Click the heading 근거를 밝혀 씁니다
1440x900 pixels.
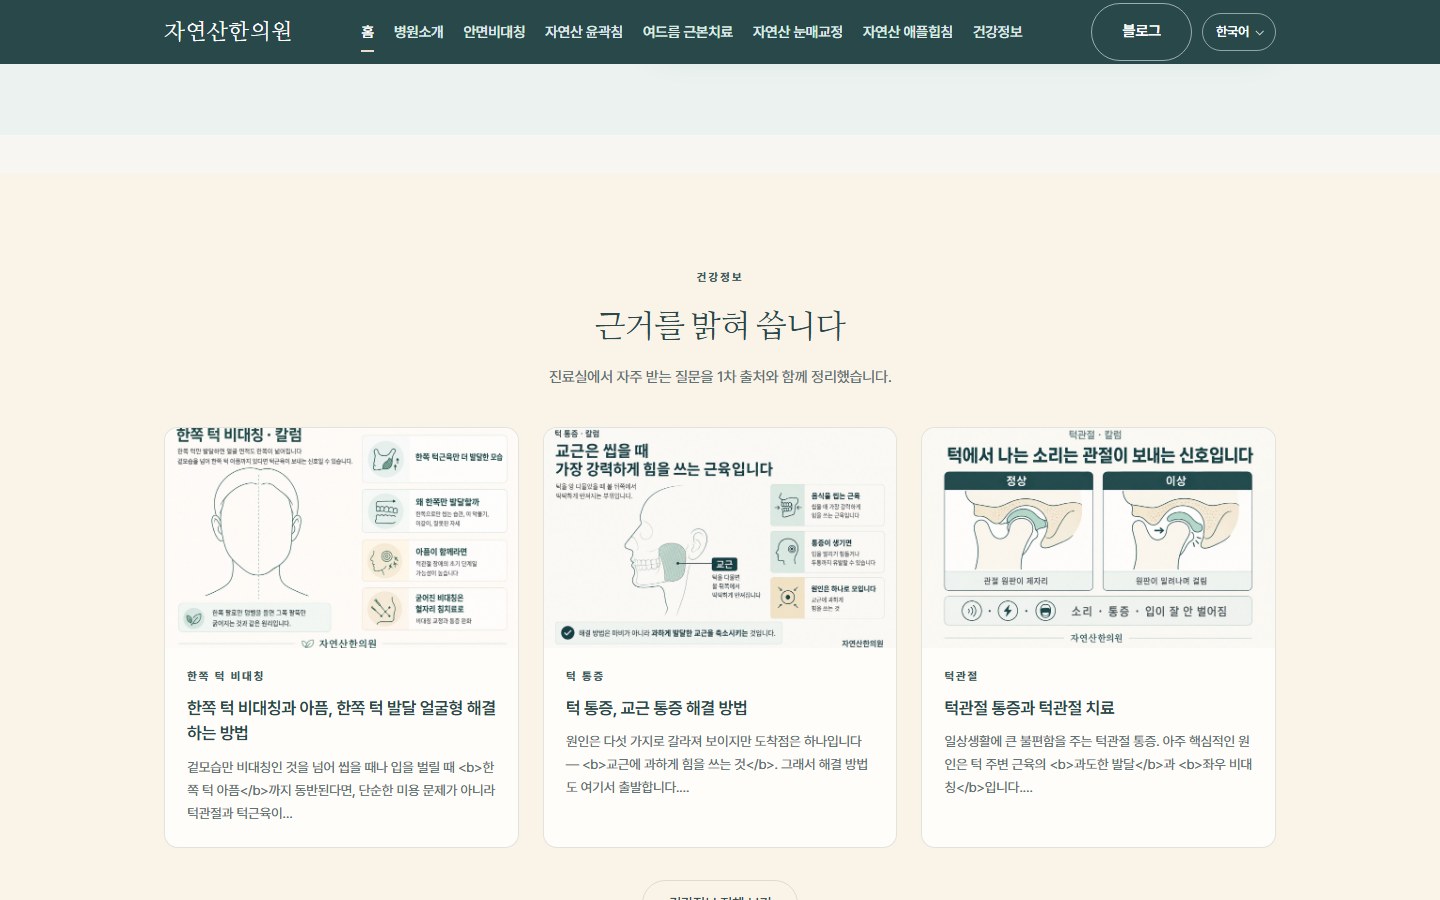[720, 325]
